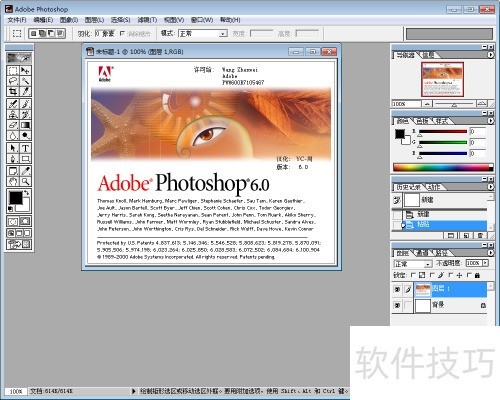Switch to Standard editing mode
This screenshot has height=400, width=500.
point(13,221)
